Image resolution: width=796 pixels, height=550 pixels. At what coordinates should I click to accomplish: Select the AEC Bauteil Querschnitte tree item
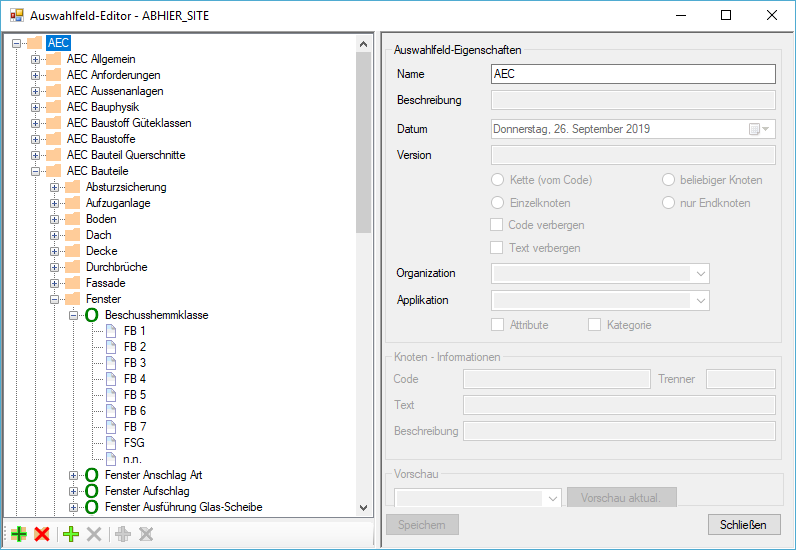pyautogui.click(x=126, y=155)
